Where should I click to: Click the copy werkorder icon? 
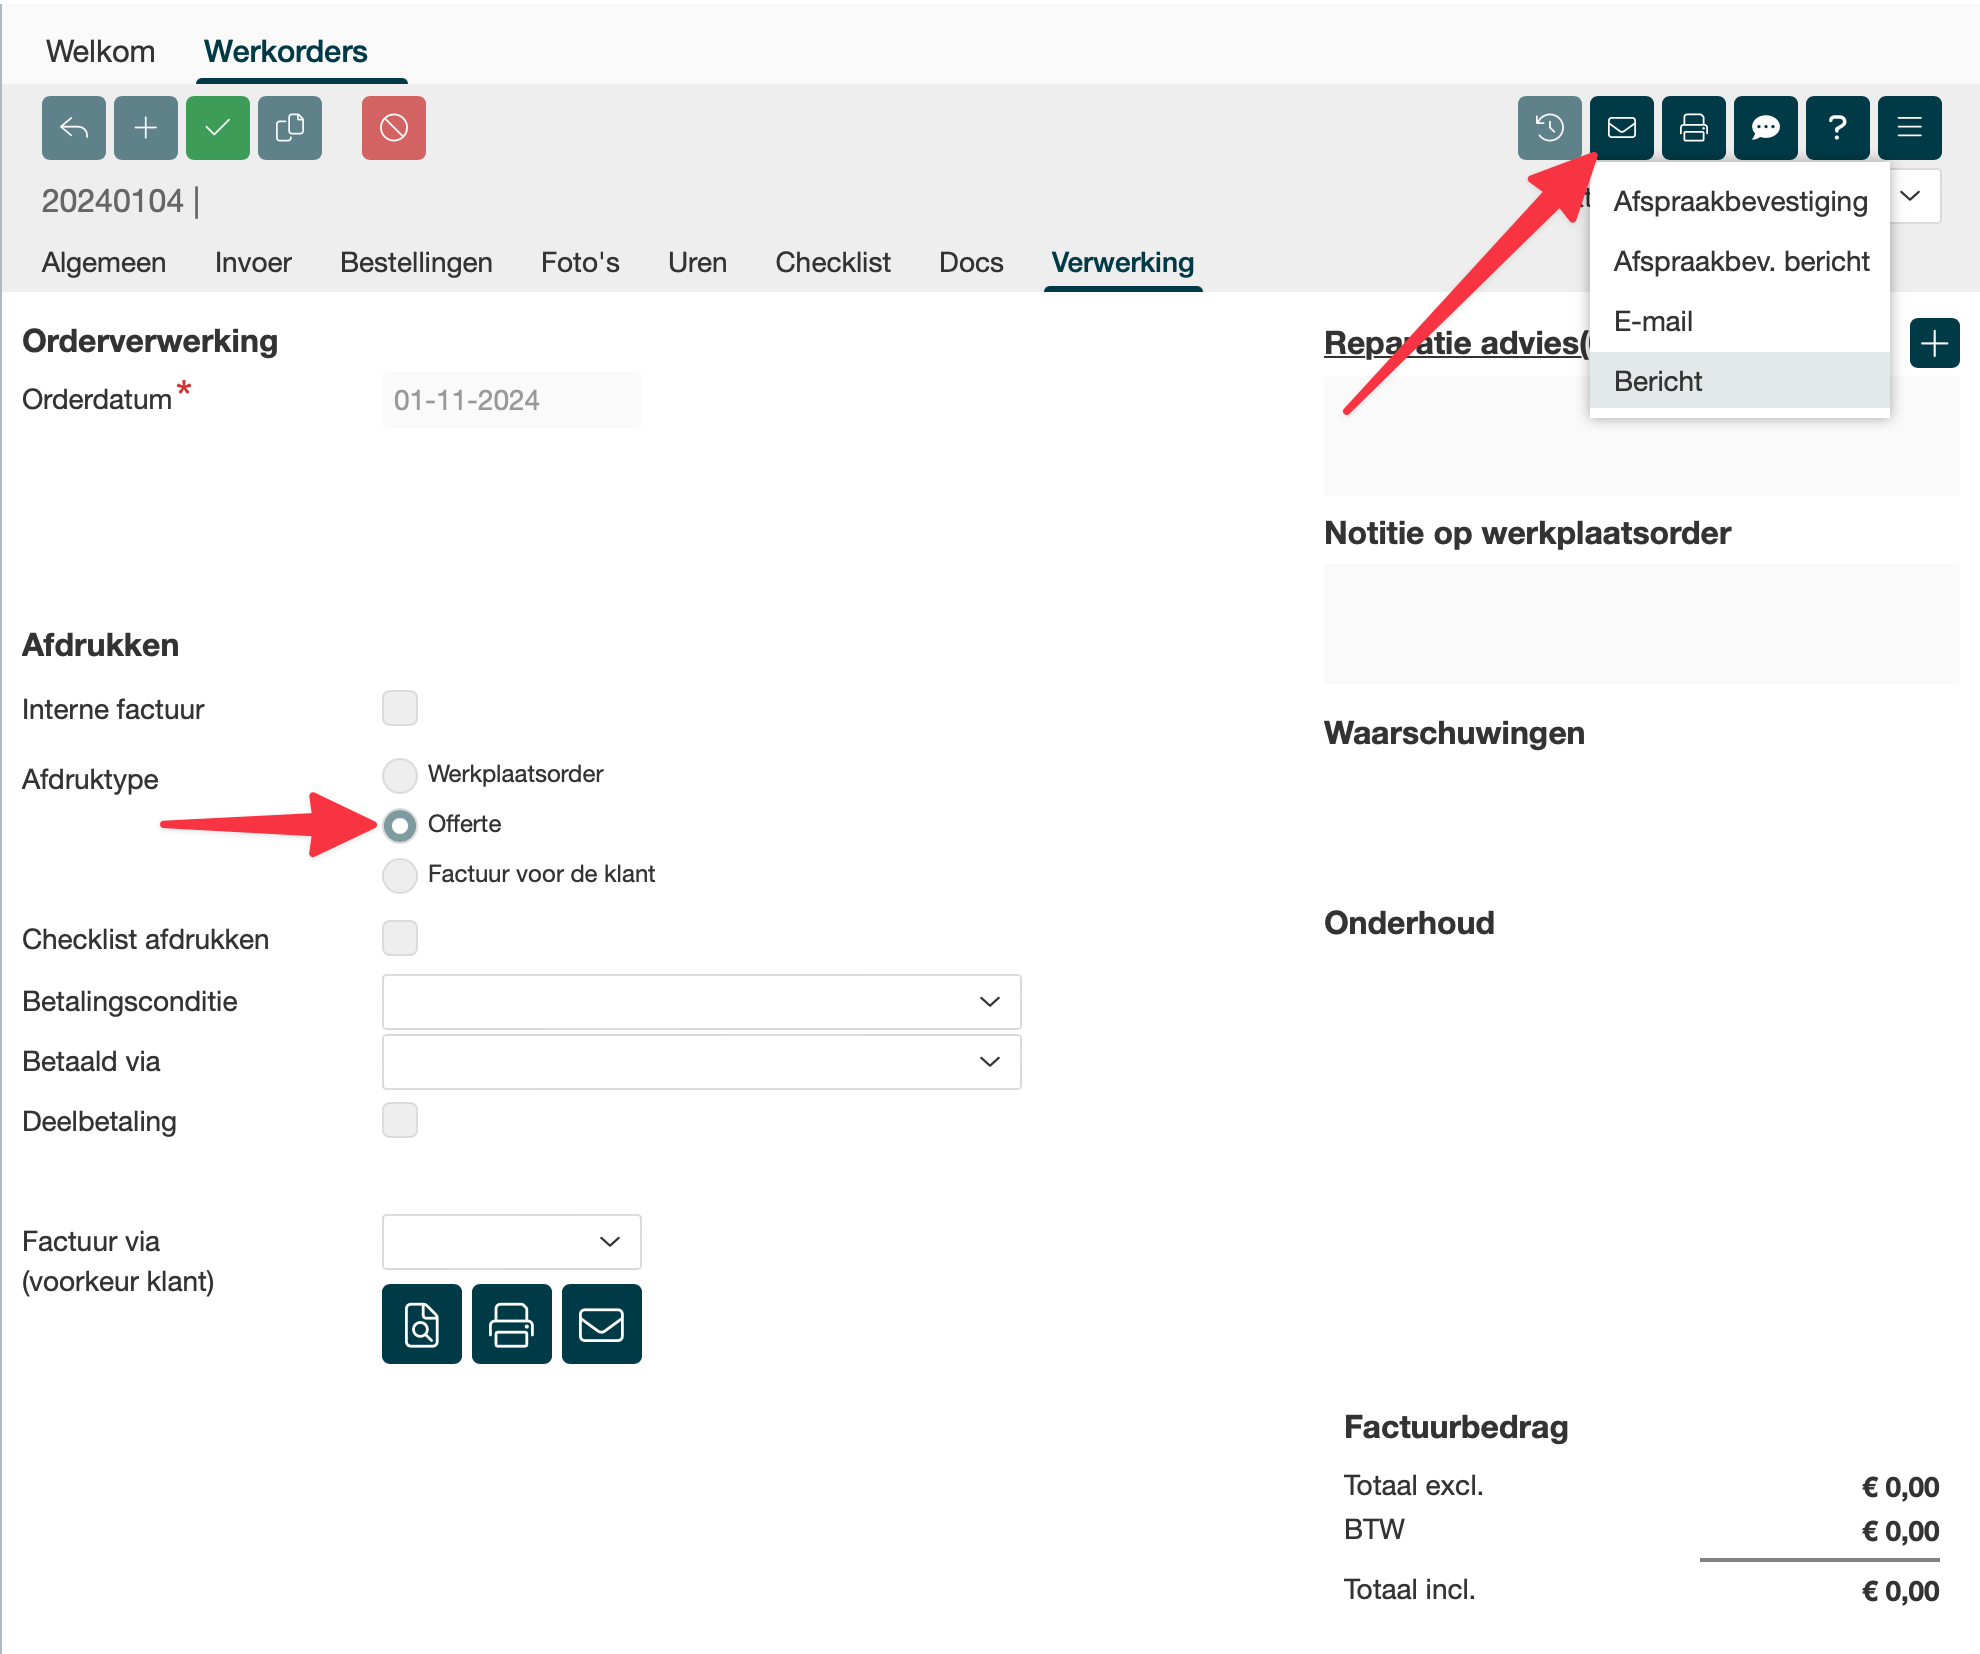[290, 128]
